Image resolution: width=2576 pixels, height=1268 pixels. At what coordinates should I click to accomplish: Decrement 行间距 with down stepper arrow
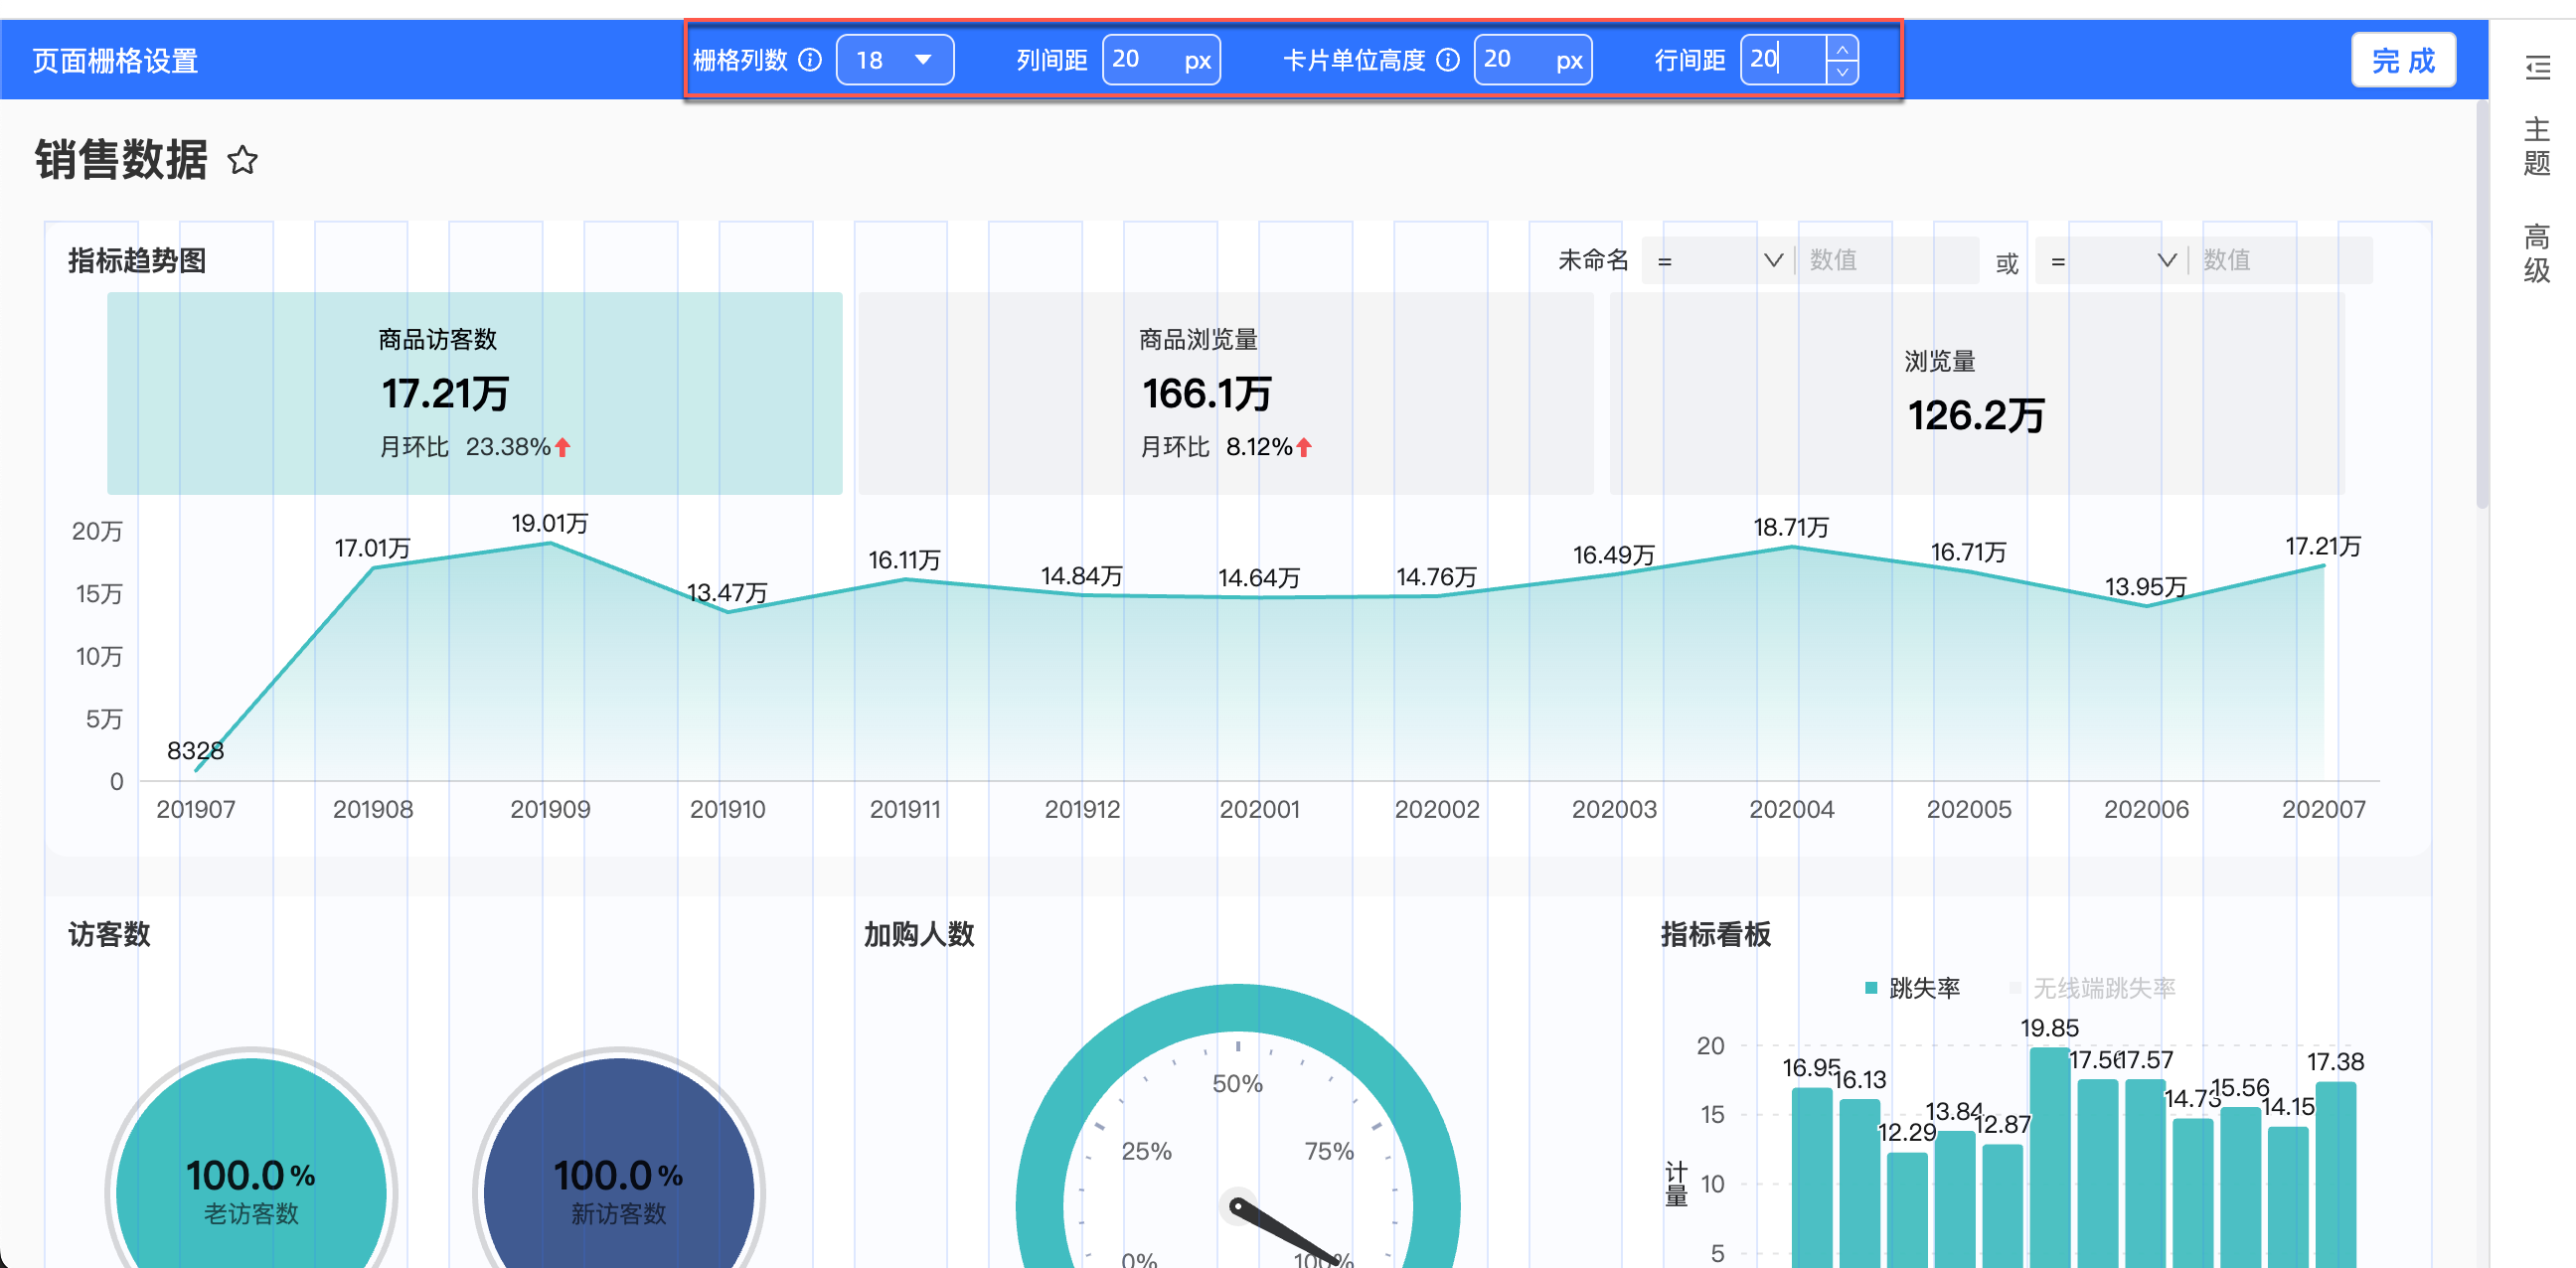(x=1842, y=72)
